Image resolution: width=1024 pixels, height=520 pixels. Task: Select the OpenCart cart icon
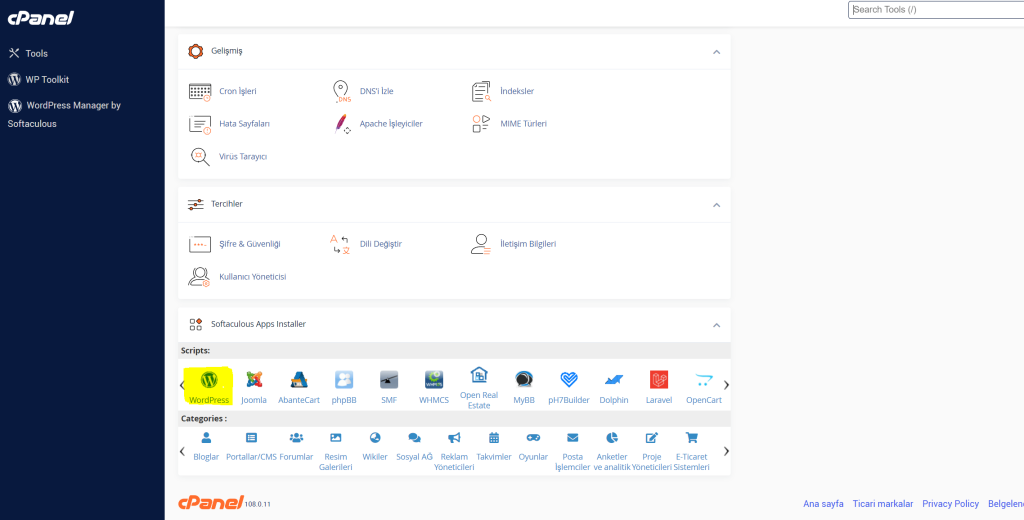pos(704,380)
